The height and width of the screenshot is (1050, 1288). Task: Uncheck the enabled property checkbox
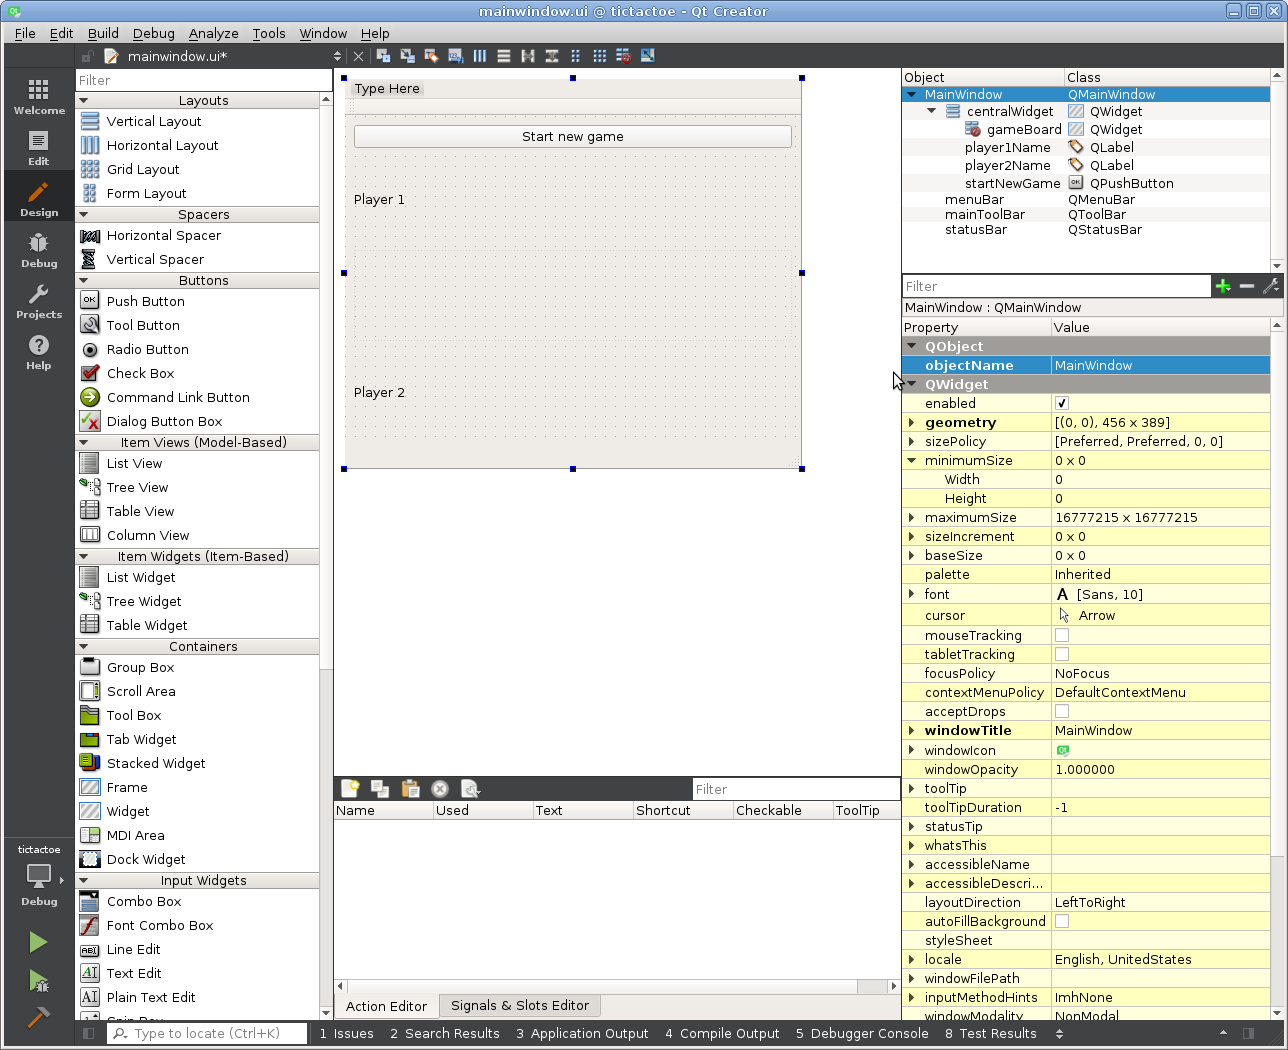click(1061, 404)
